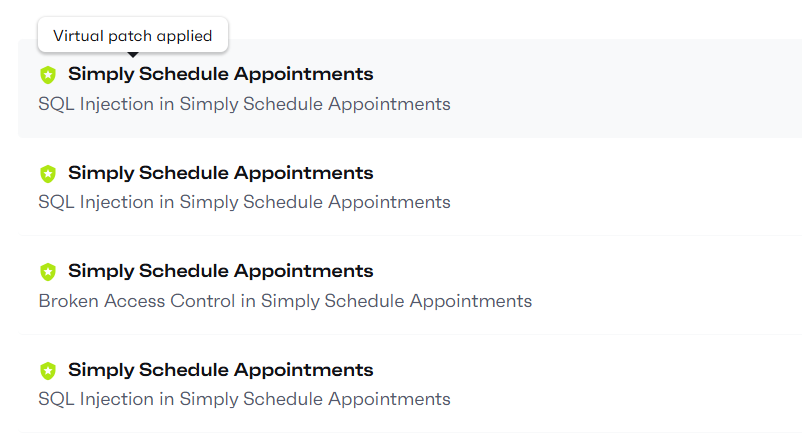Select the second row's SQL Injection description
This screenshot has width=802, height=439.
(244, 202)
